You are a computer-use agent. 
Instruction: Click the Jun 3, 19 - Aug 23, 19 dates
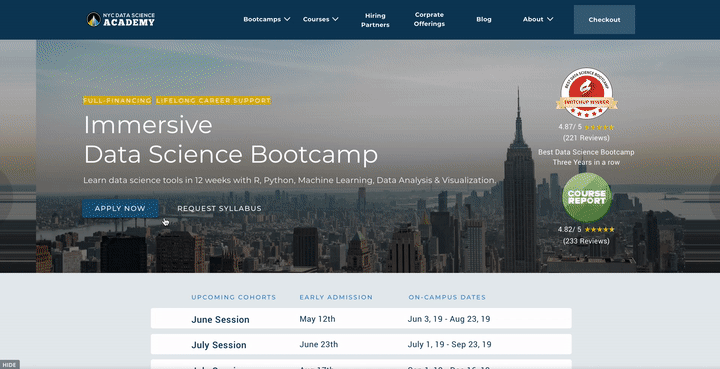tap(449, 319)
